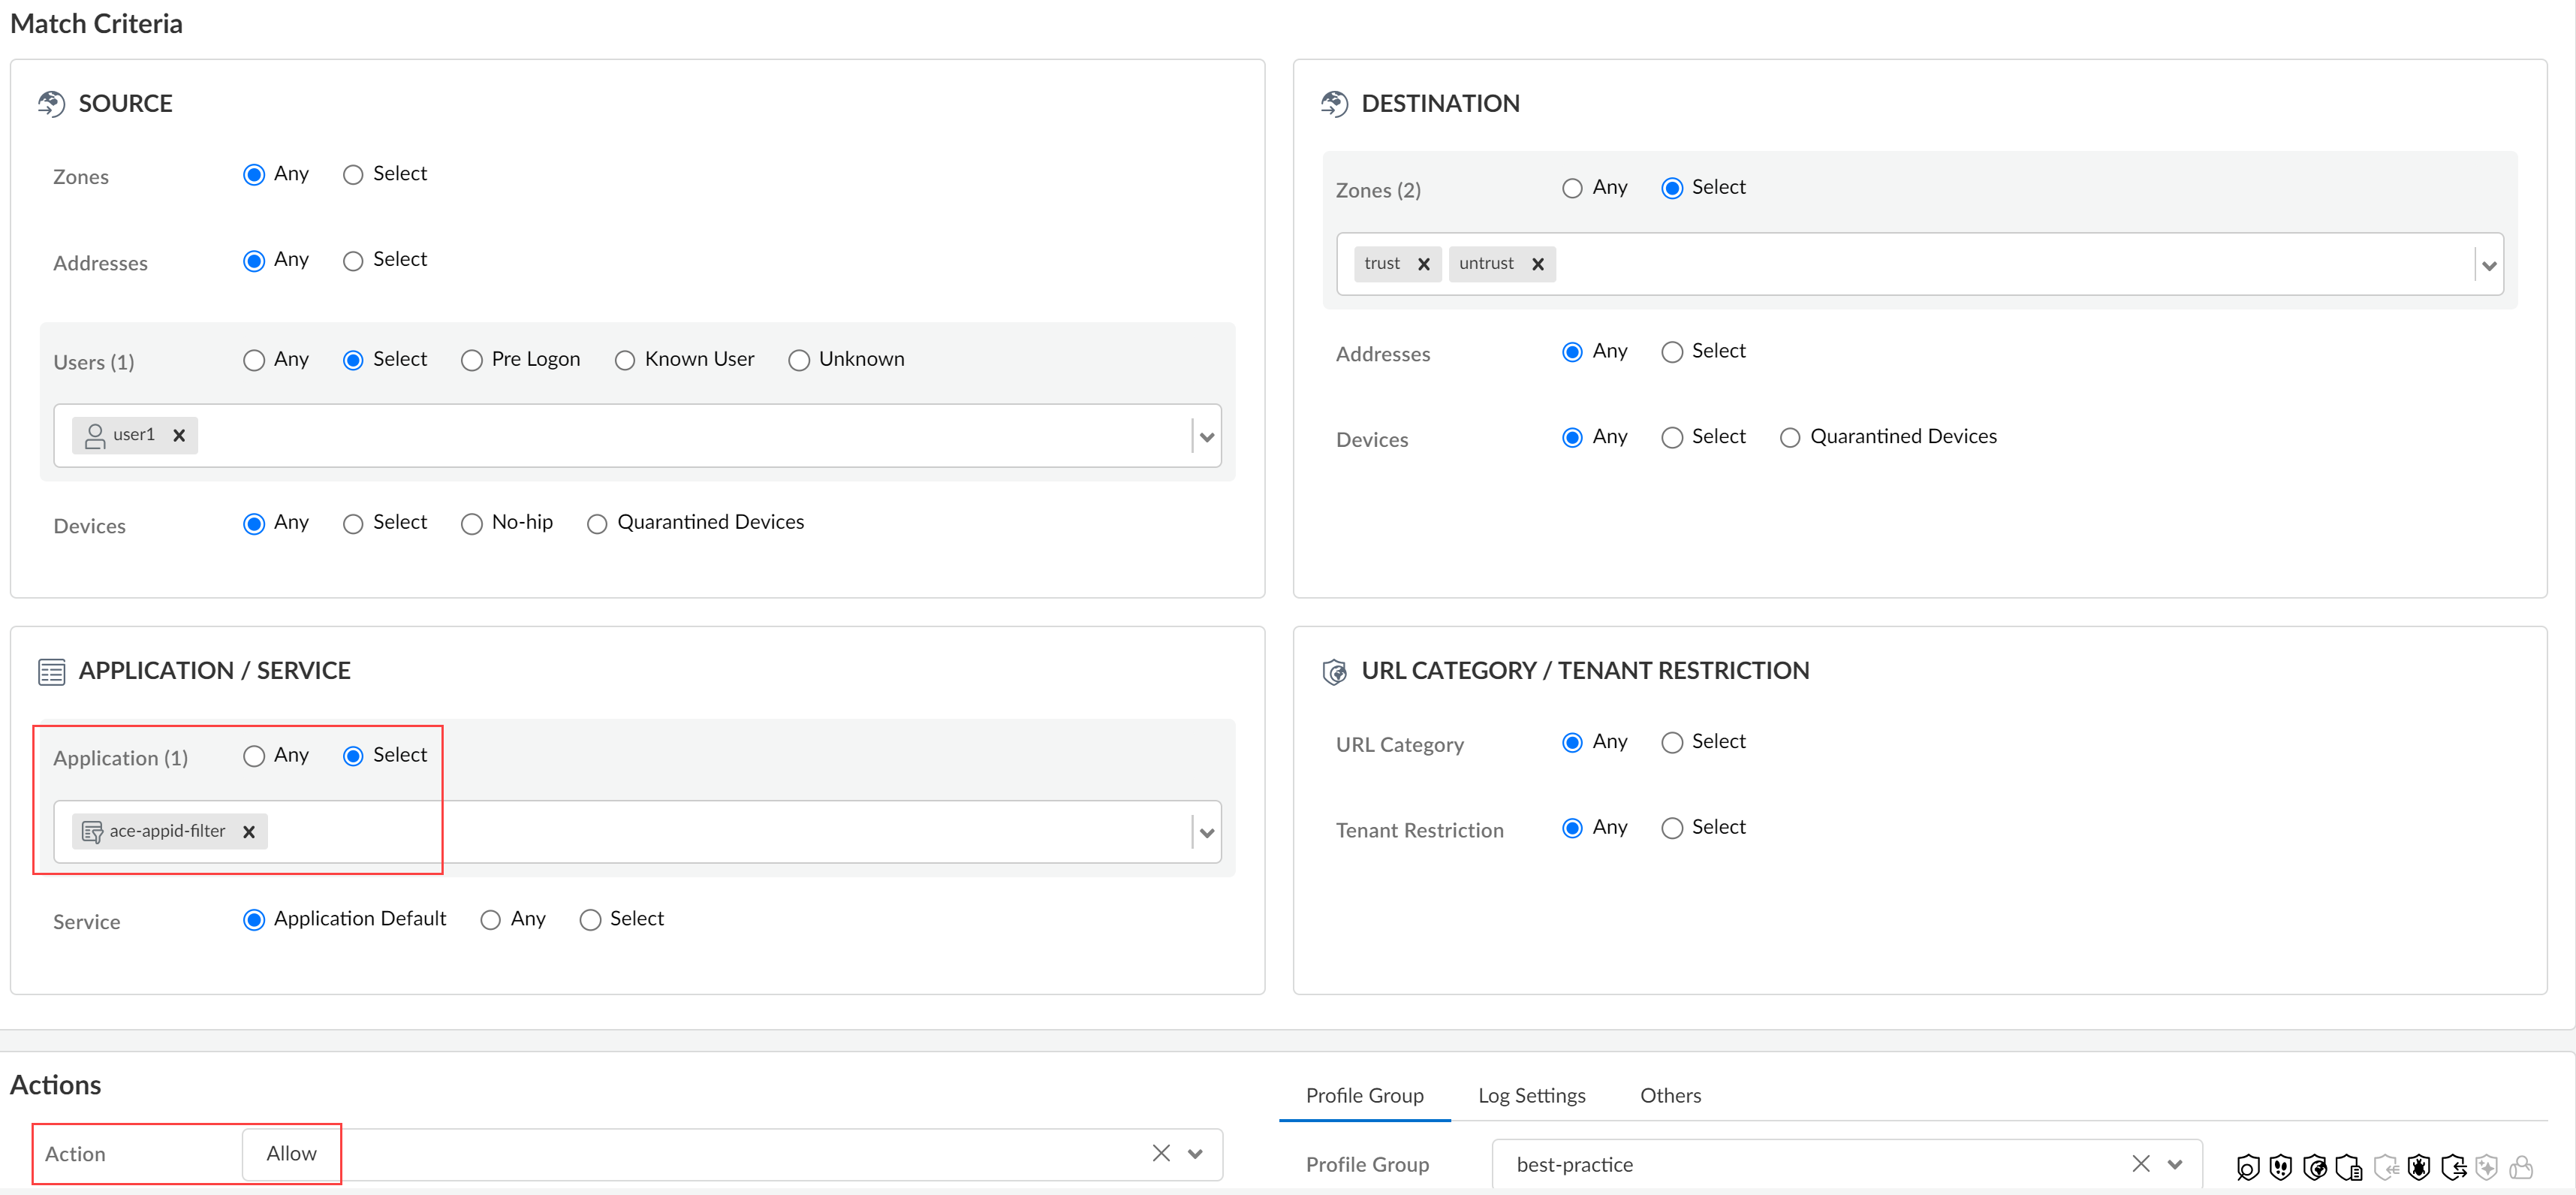Set Service to Any

click(x=490, y=919)
